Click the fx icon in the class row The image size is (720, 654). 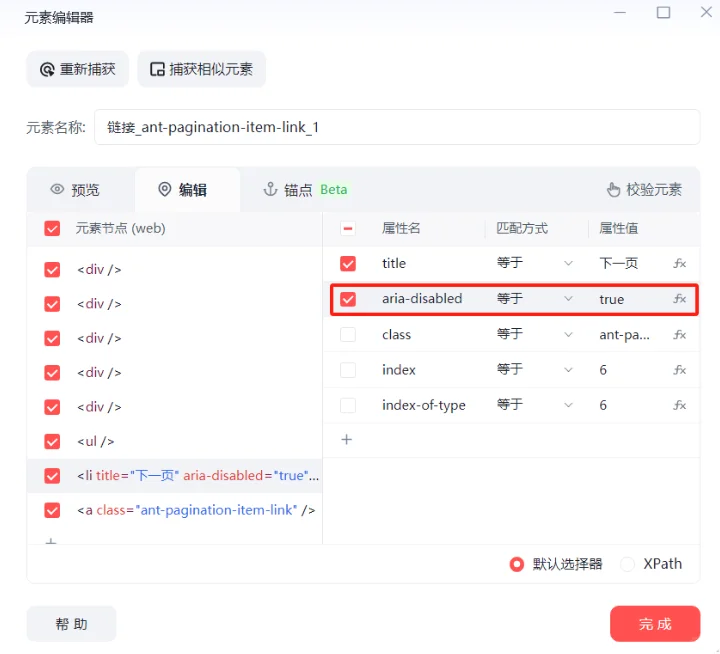[x=680, y=335]
